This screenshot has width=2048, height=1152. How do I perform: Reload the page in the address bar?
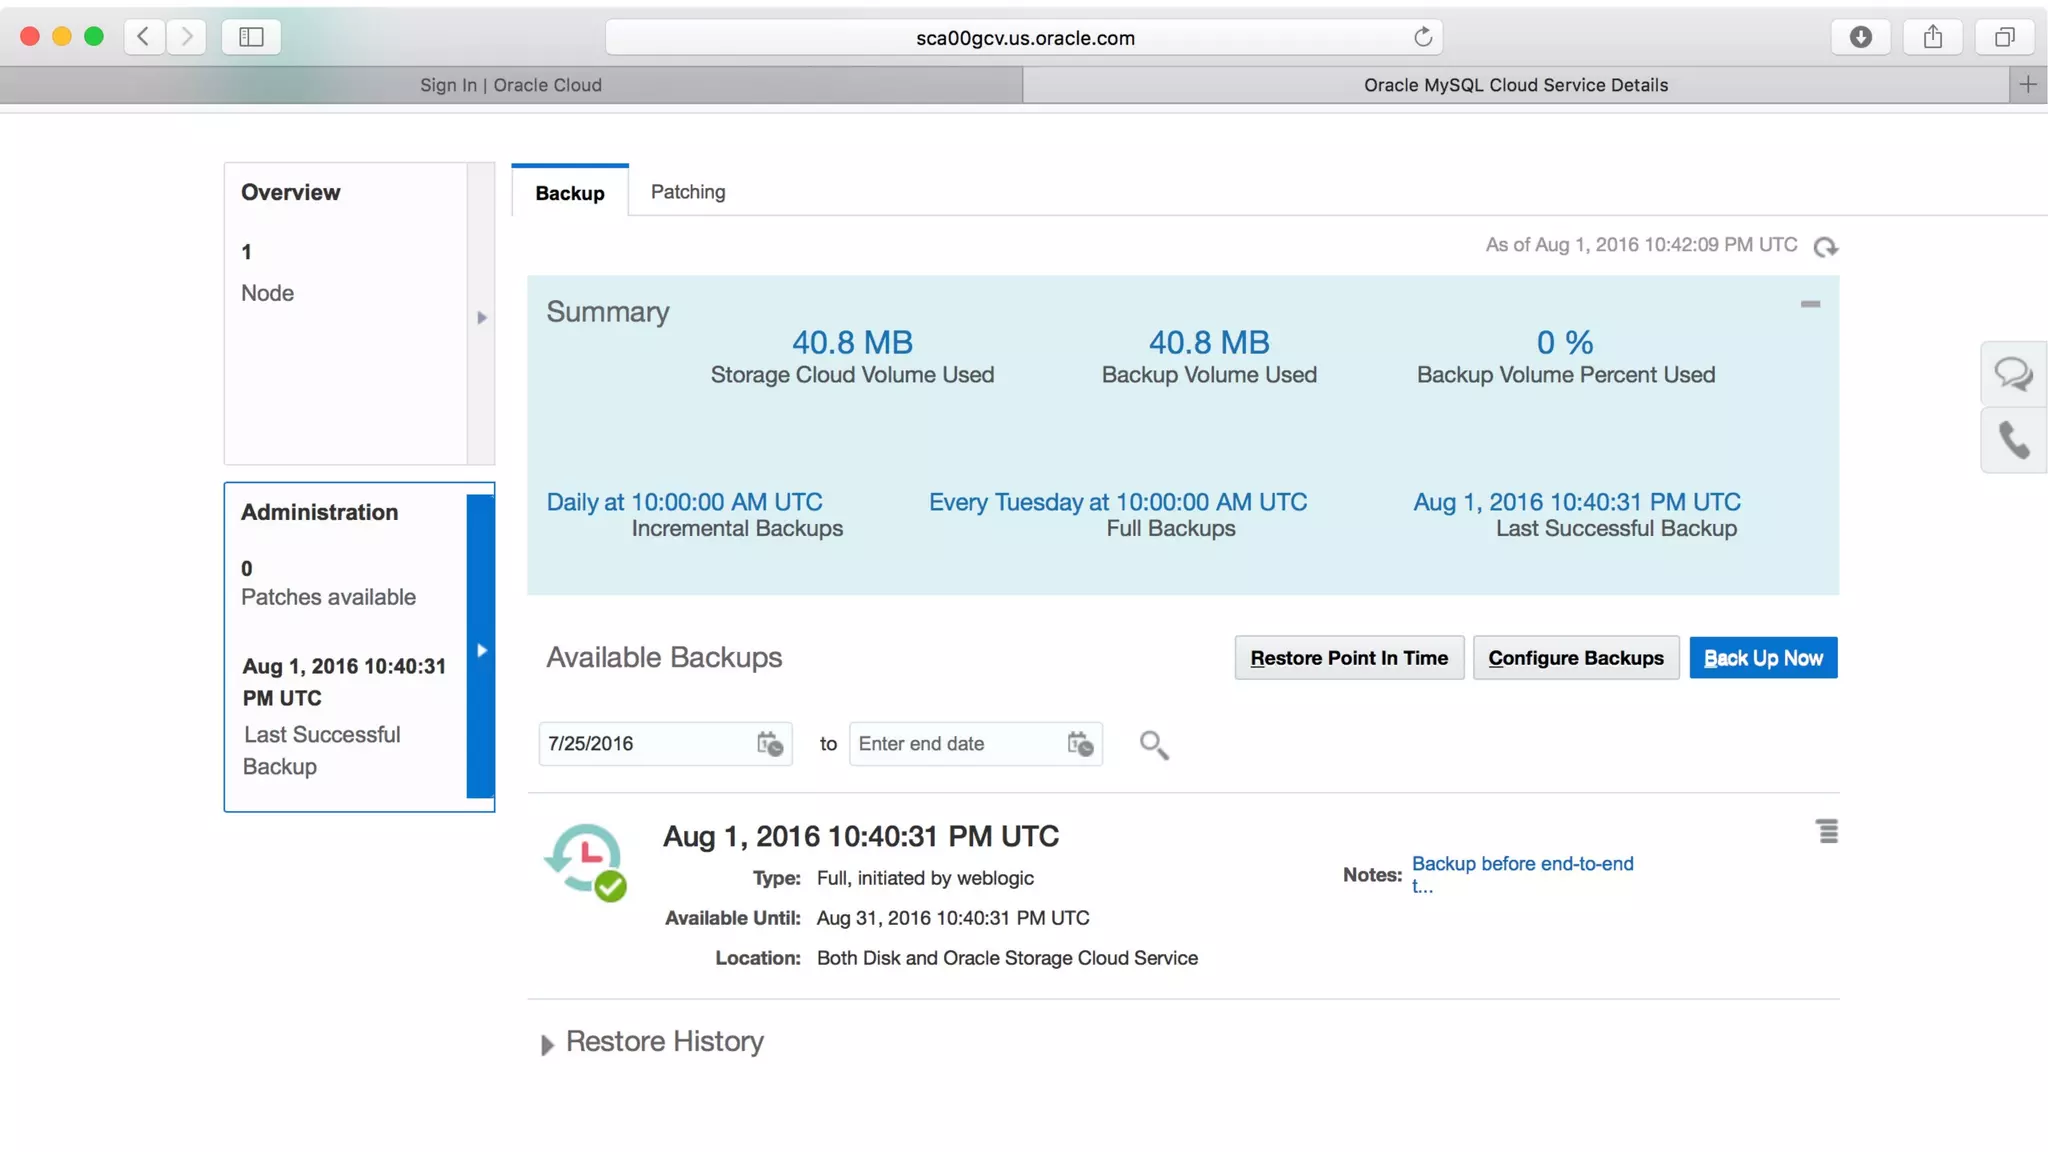[1422, 37]
